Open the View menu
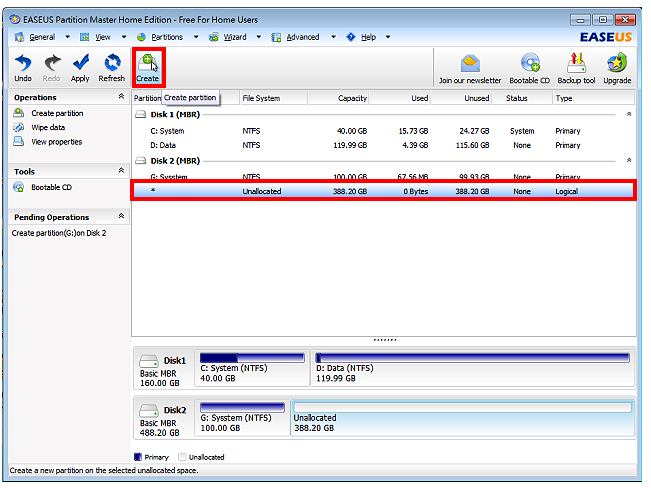The width and height of the screenshot is (651, 488). tap(103, 37)
